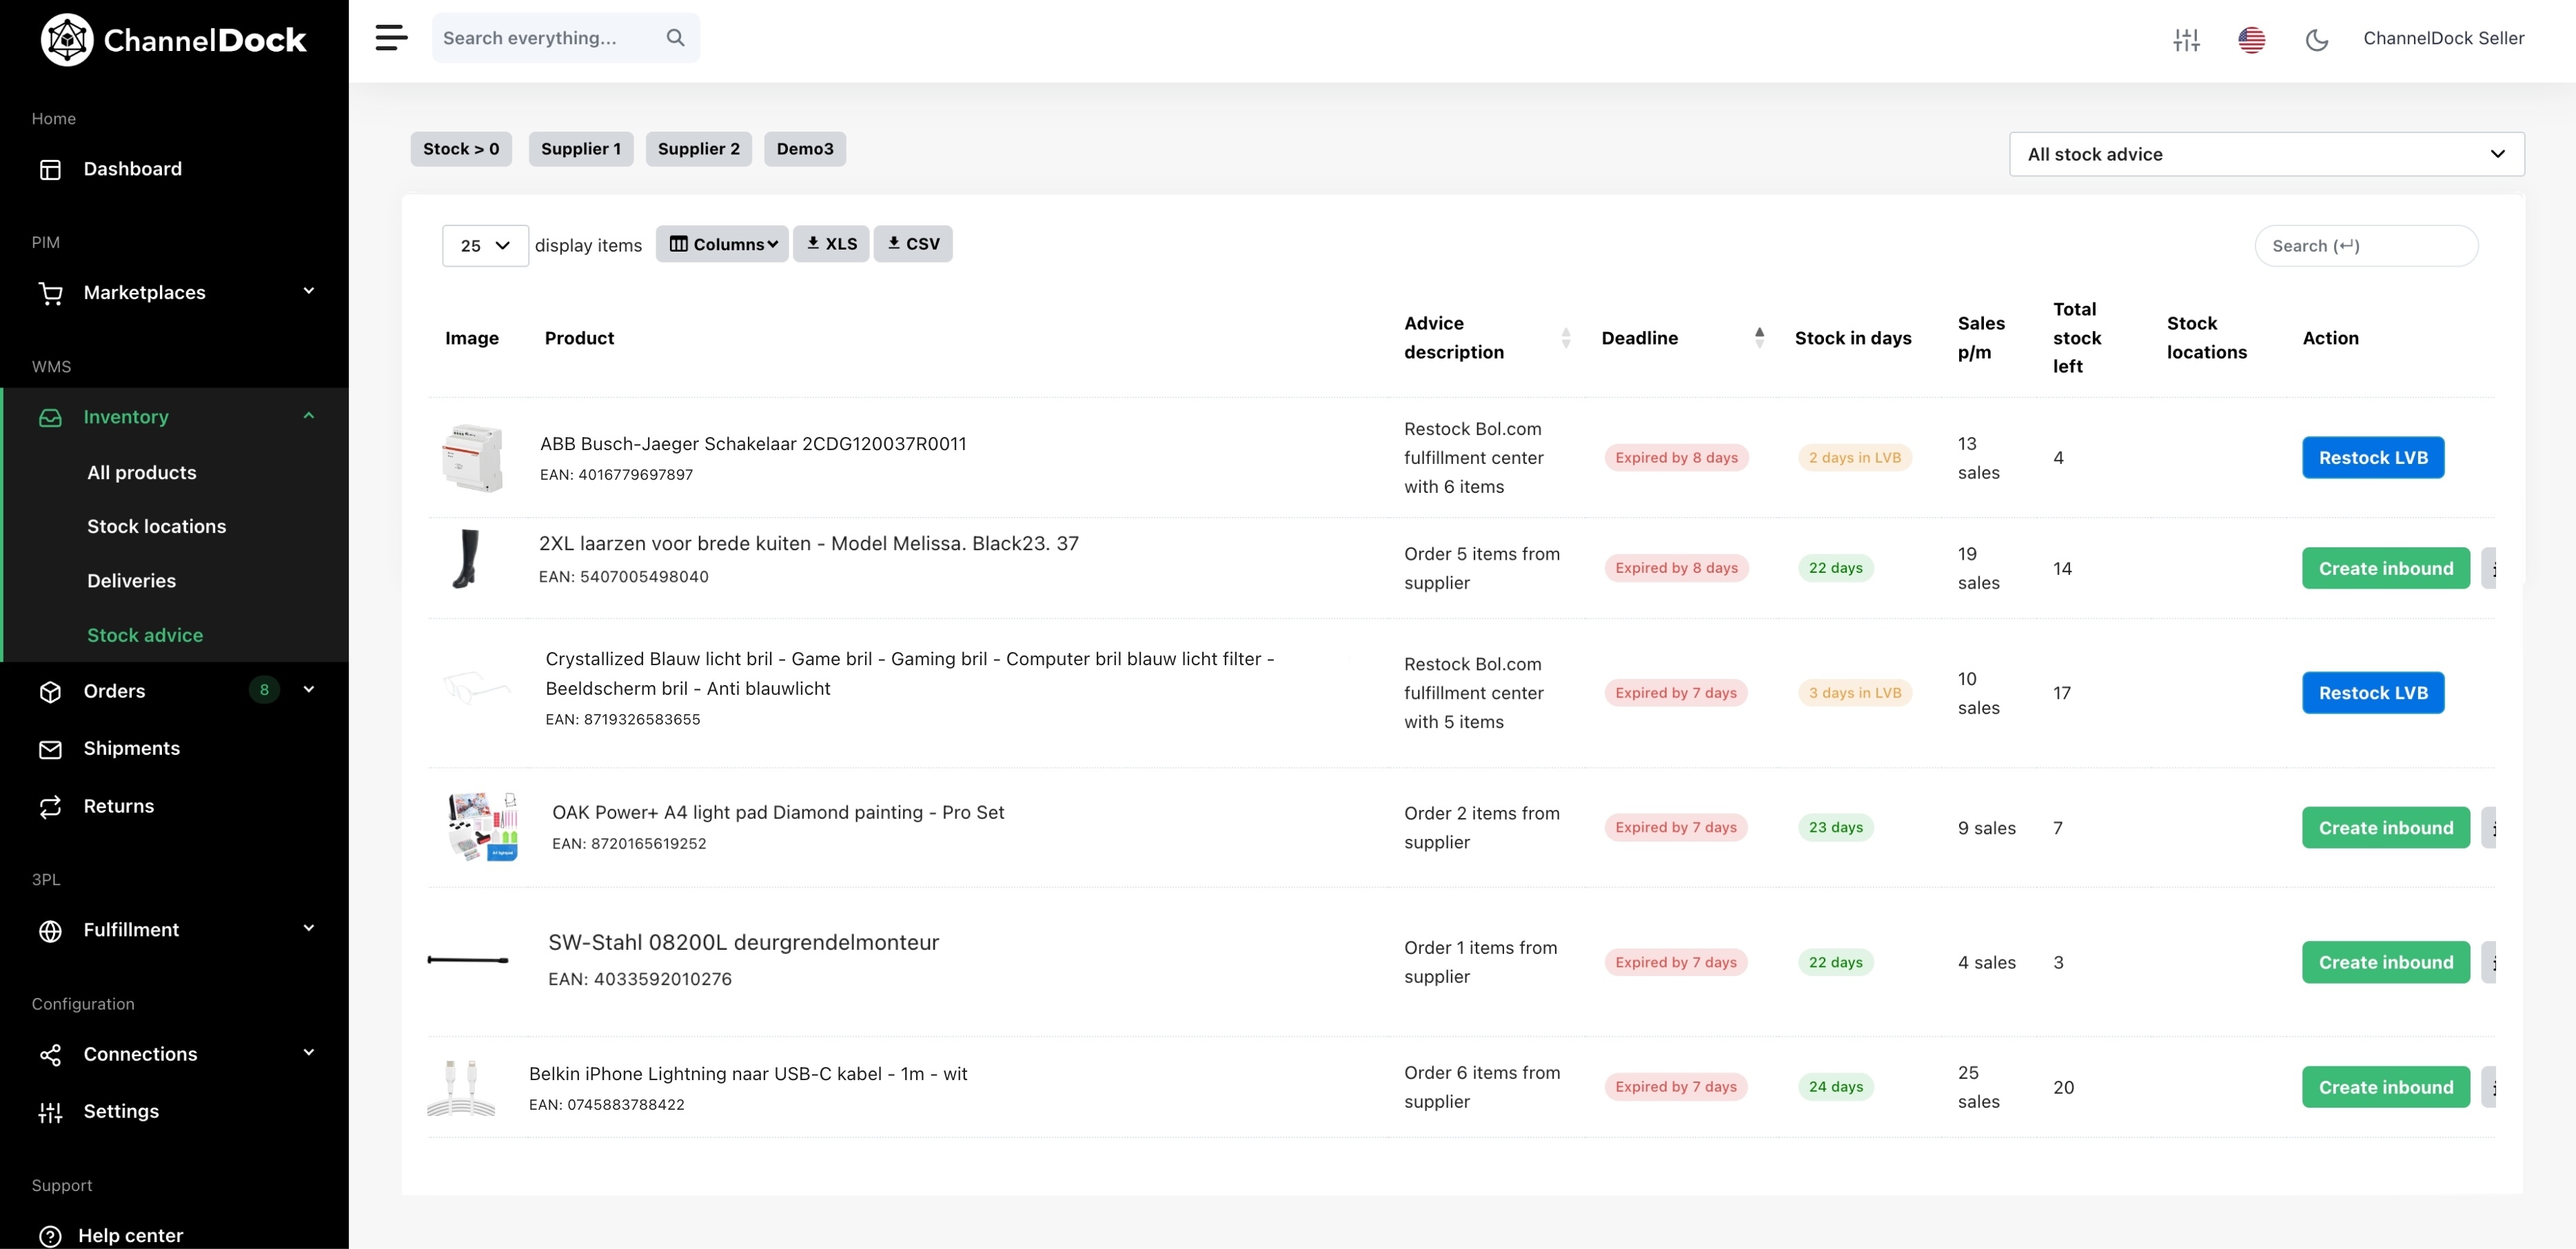
Task: Click the US flag language icon
Action: pos(2251,39)
